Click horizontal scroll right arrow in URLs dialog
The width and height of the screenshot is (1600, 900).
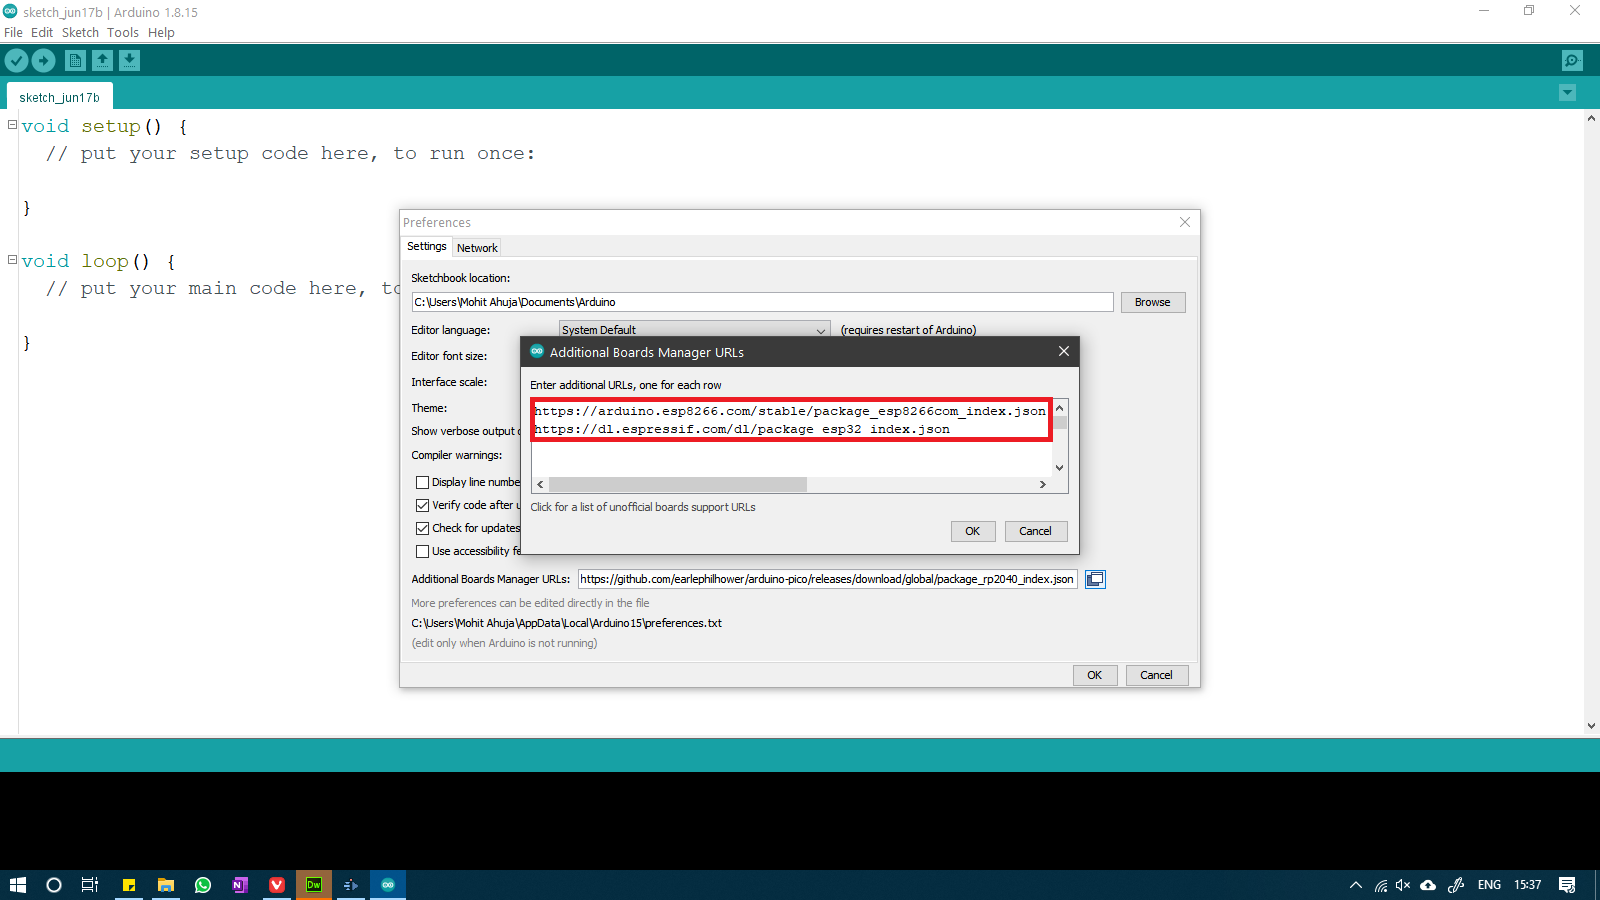pos(1042,484)
